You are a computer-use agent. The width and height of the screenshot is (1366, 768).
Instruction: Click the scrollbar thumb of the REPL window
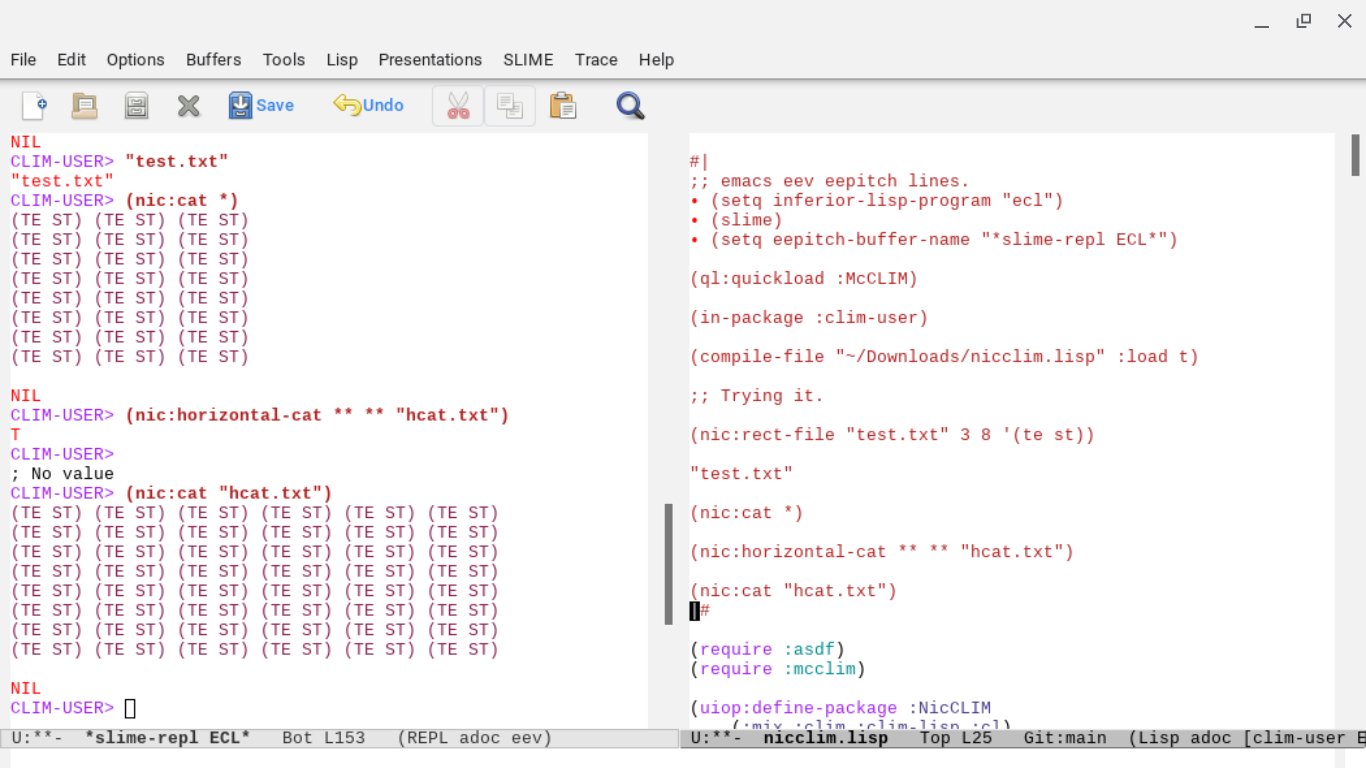pyautogui.click(x=668, y=564)
